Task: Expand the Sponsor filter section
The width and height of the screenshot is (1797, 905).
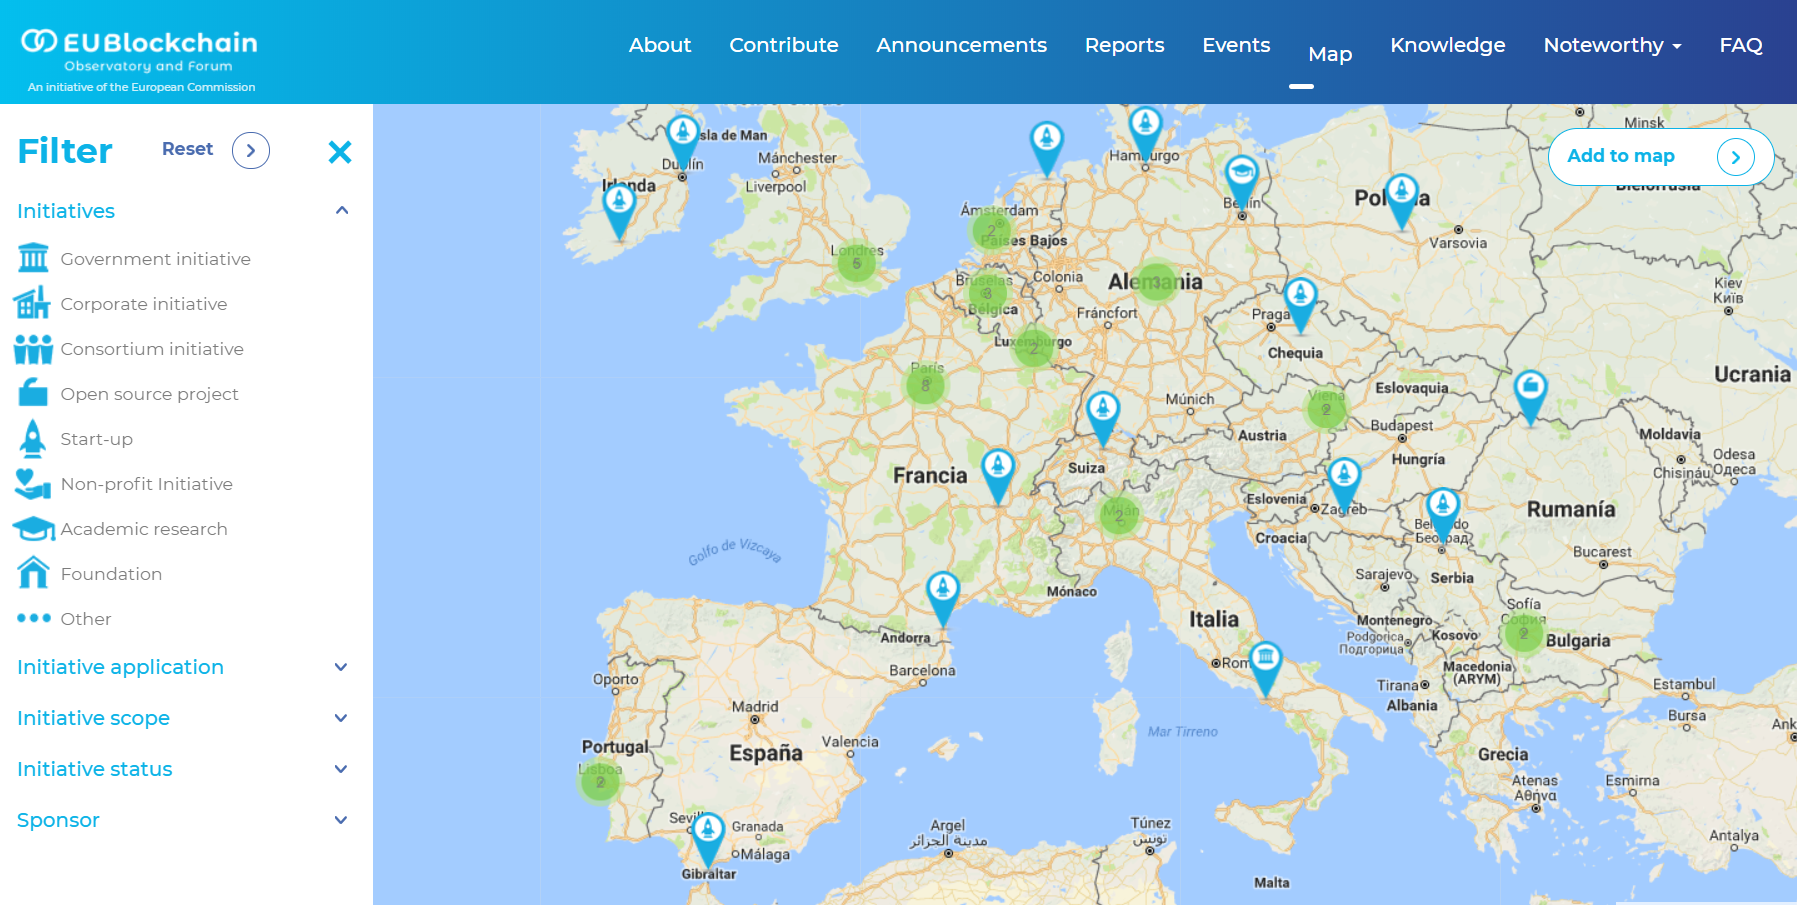Action: click(341, 820)
